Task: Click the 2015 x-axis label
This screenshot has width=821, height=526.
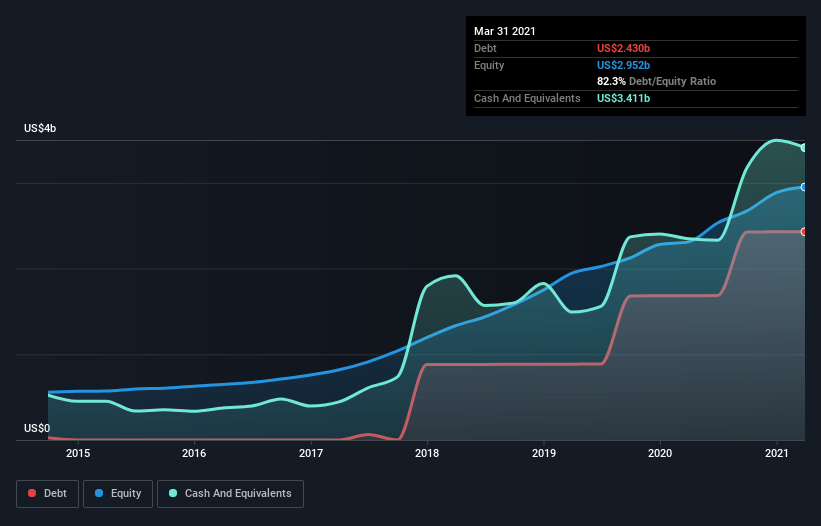Action: coord(78,453)
